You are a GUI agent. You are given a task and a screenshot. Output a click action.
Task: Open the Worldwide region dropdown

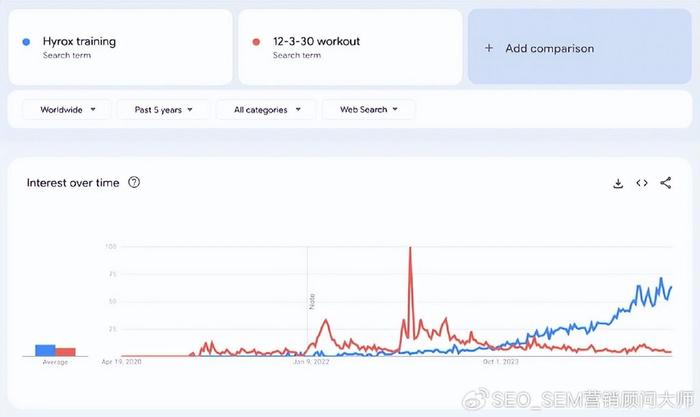[x=67, y=109]
